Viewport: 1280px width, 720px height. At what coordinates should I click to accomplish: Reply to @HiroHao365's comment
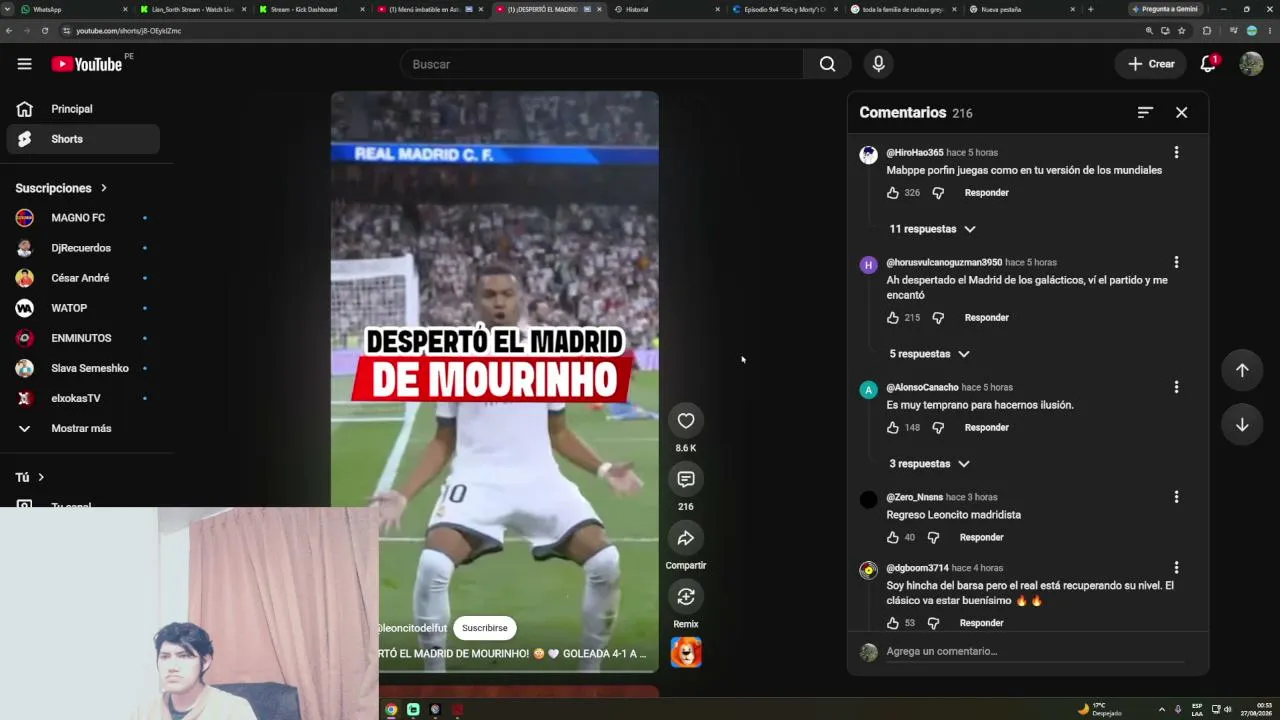[x=987, y=193]
